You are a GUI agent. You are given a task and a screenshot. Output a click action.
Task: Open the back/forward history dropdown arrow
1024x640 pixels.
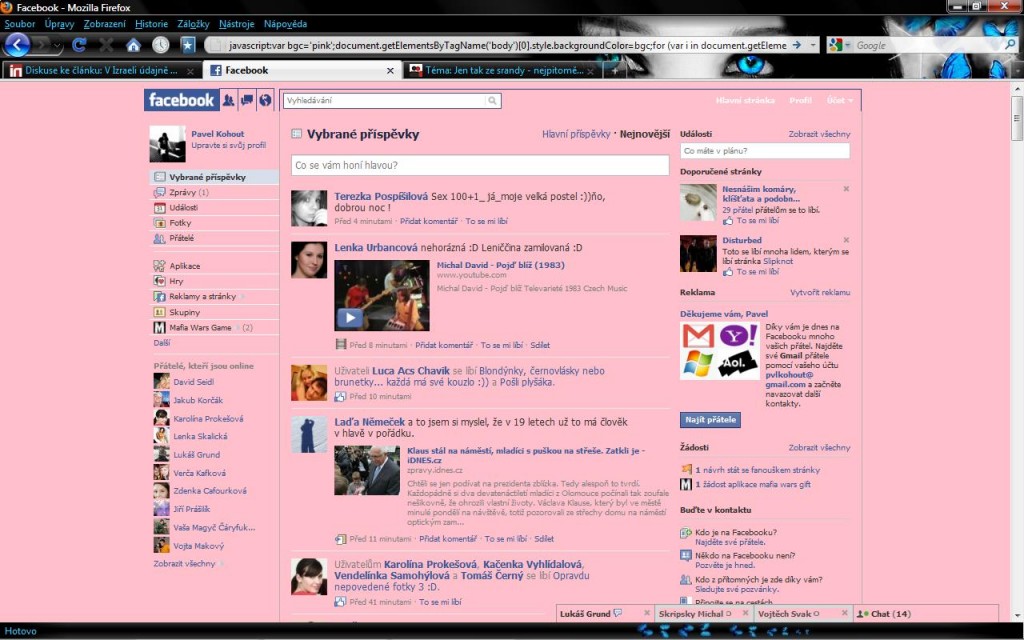(58, 45)
